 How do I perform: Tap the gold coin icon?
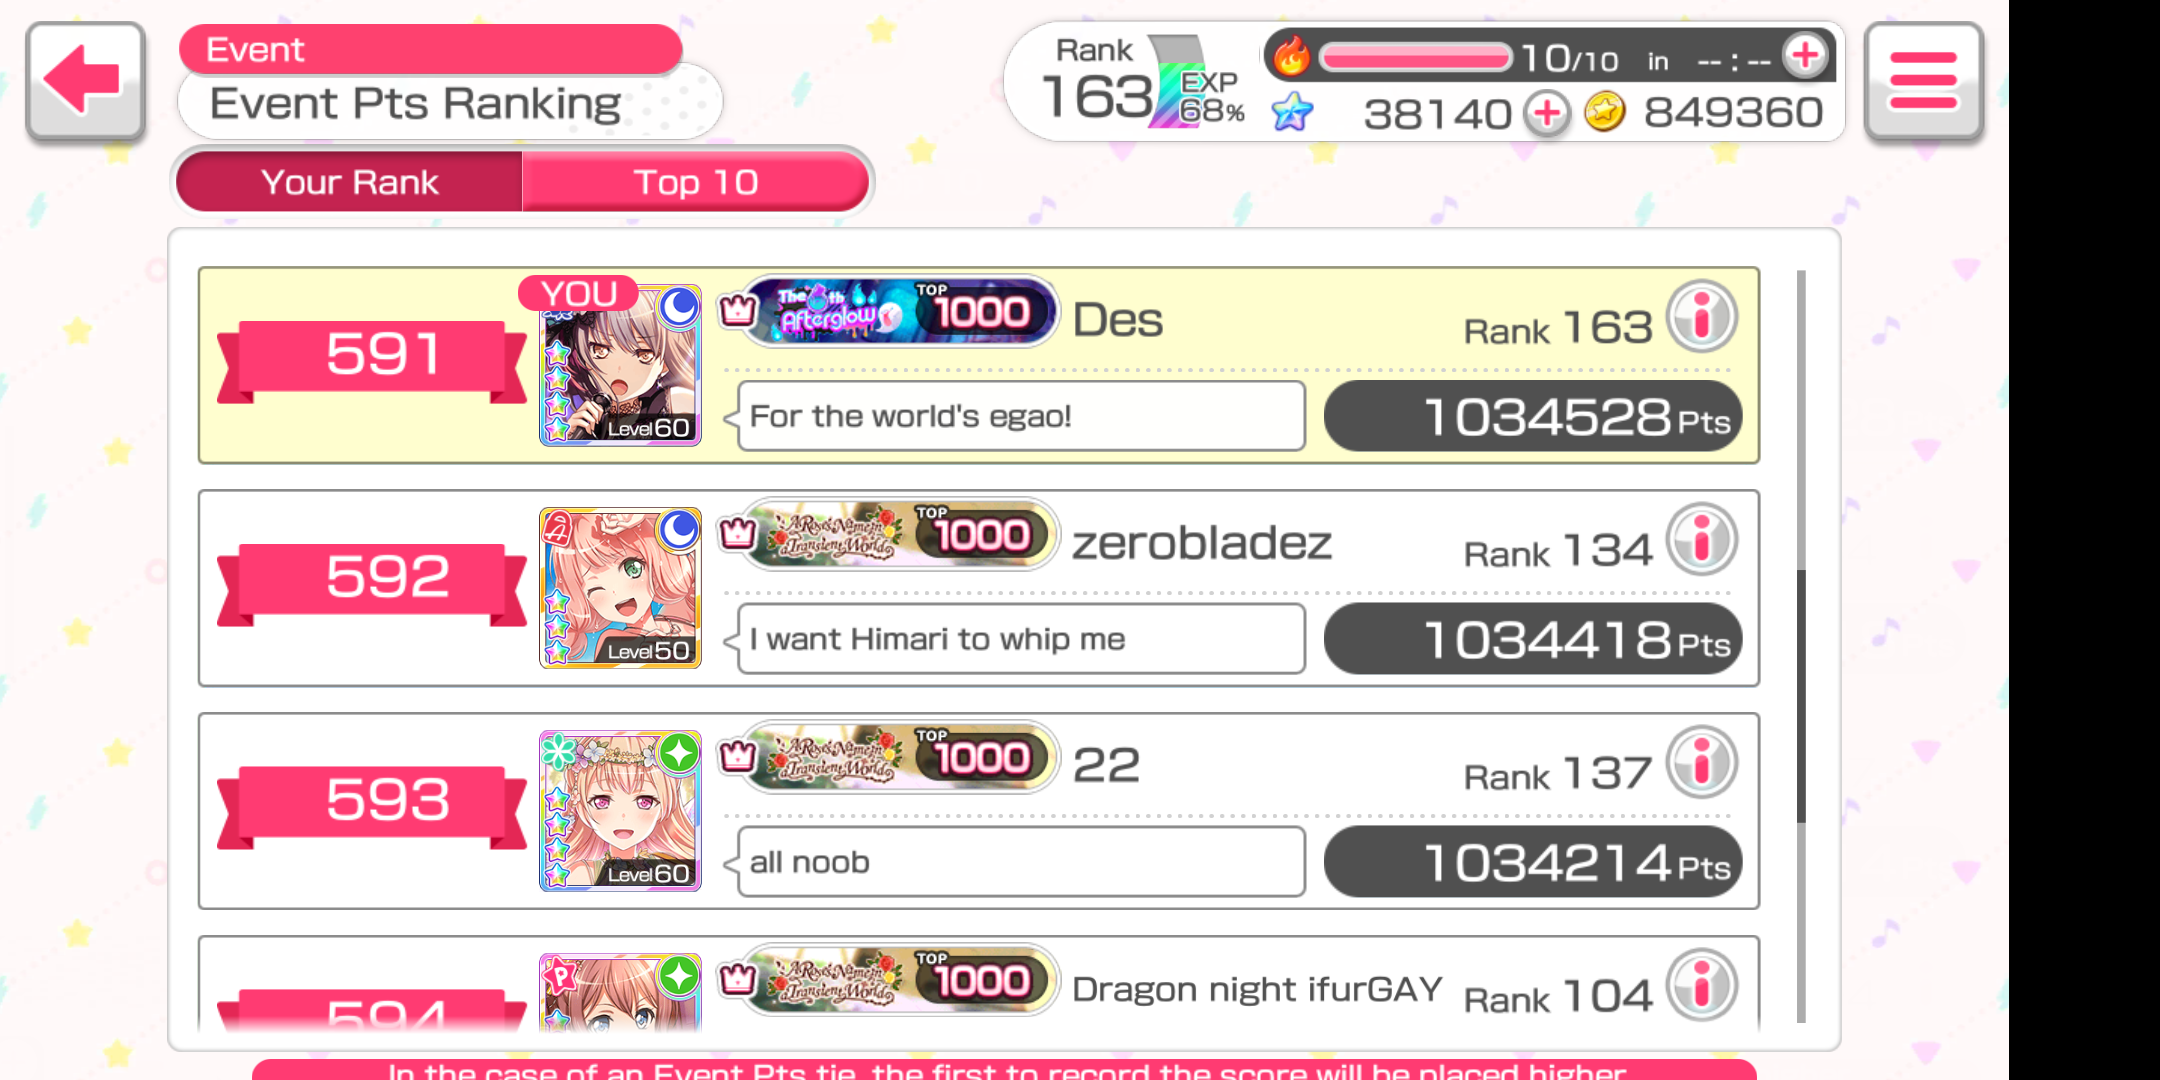(x=1604, y=112)
